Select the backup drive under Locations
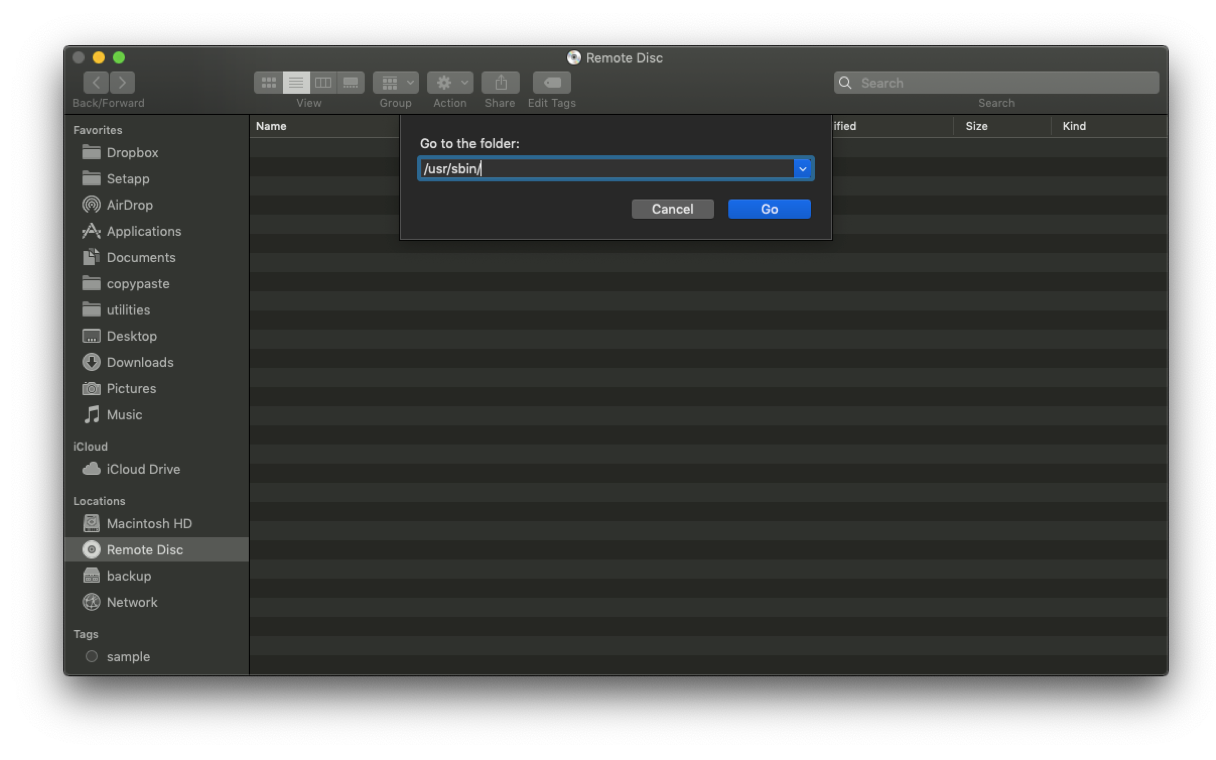Image resolution: width=1216 pixels, height=760 pixels. coord(156,576)
